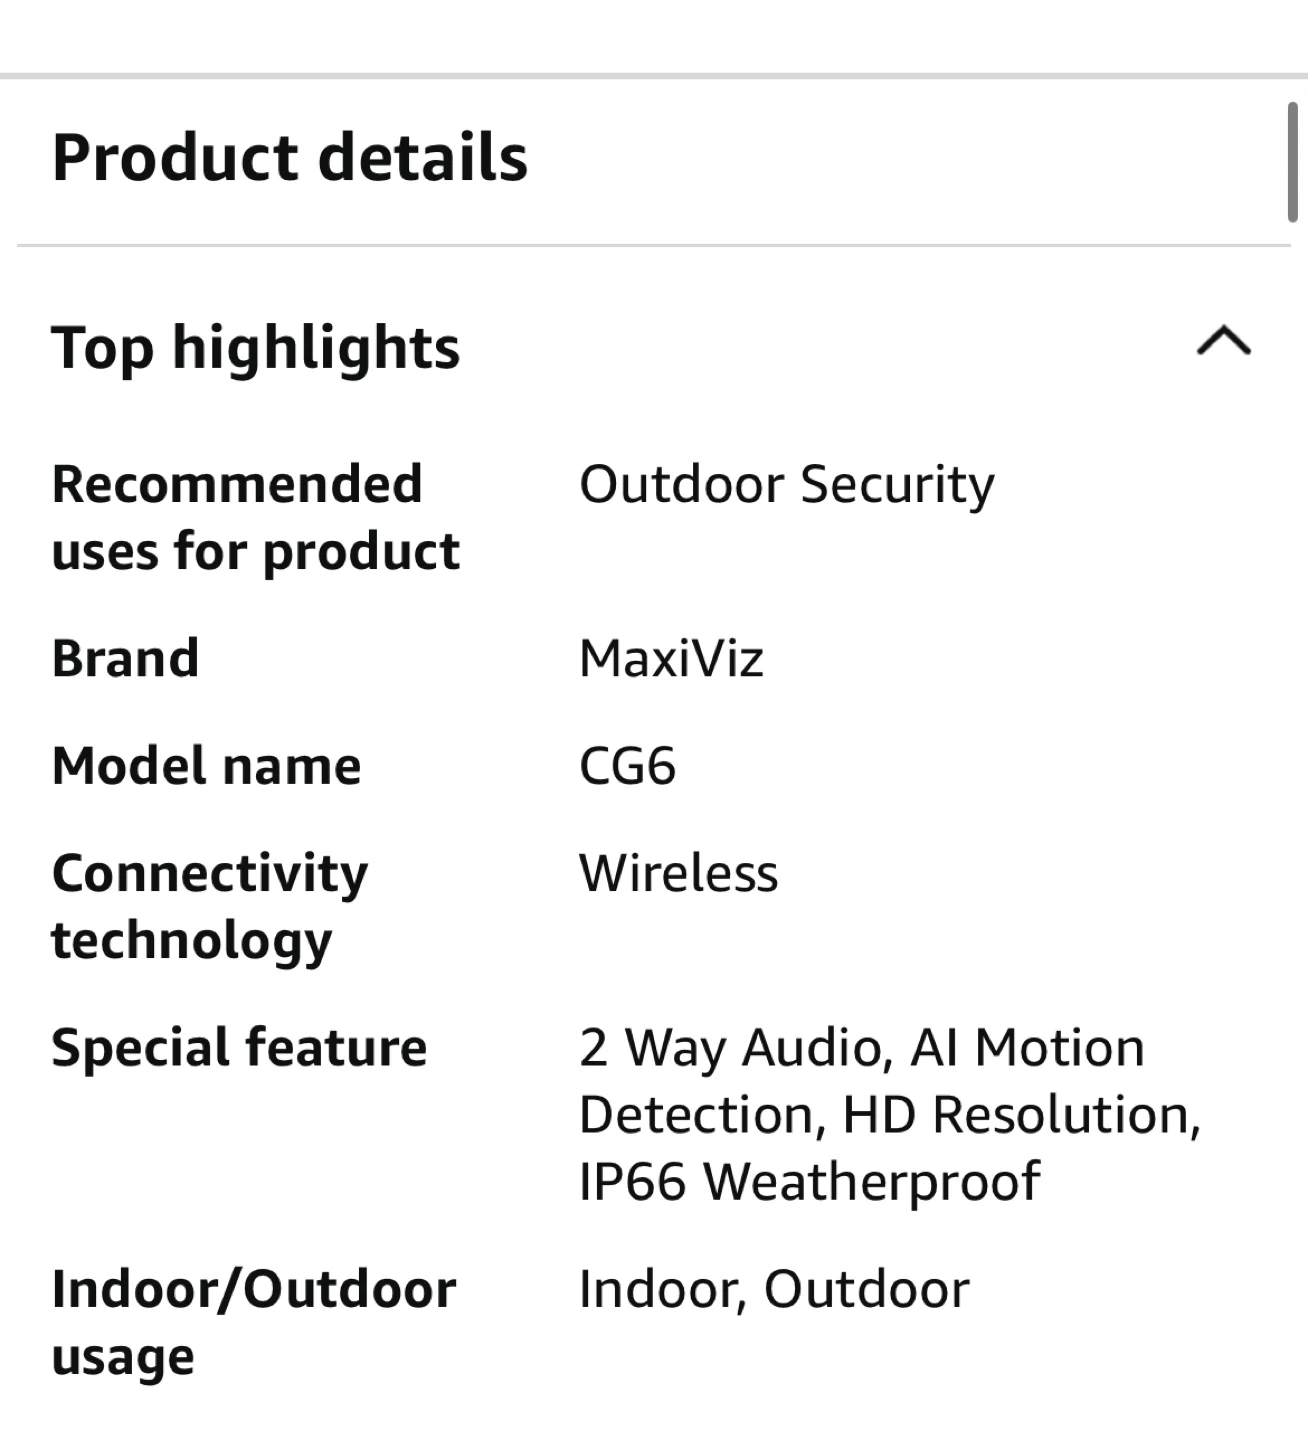Click the Top highlights section header
This screenshot has width=1308, height=1440.
tap(255, 347)
